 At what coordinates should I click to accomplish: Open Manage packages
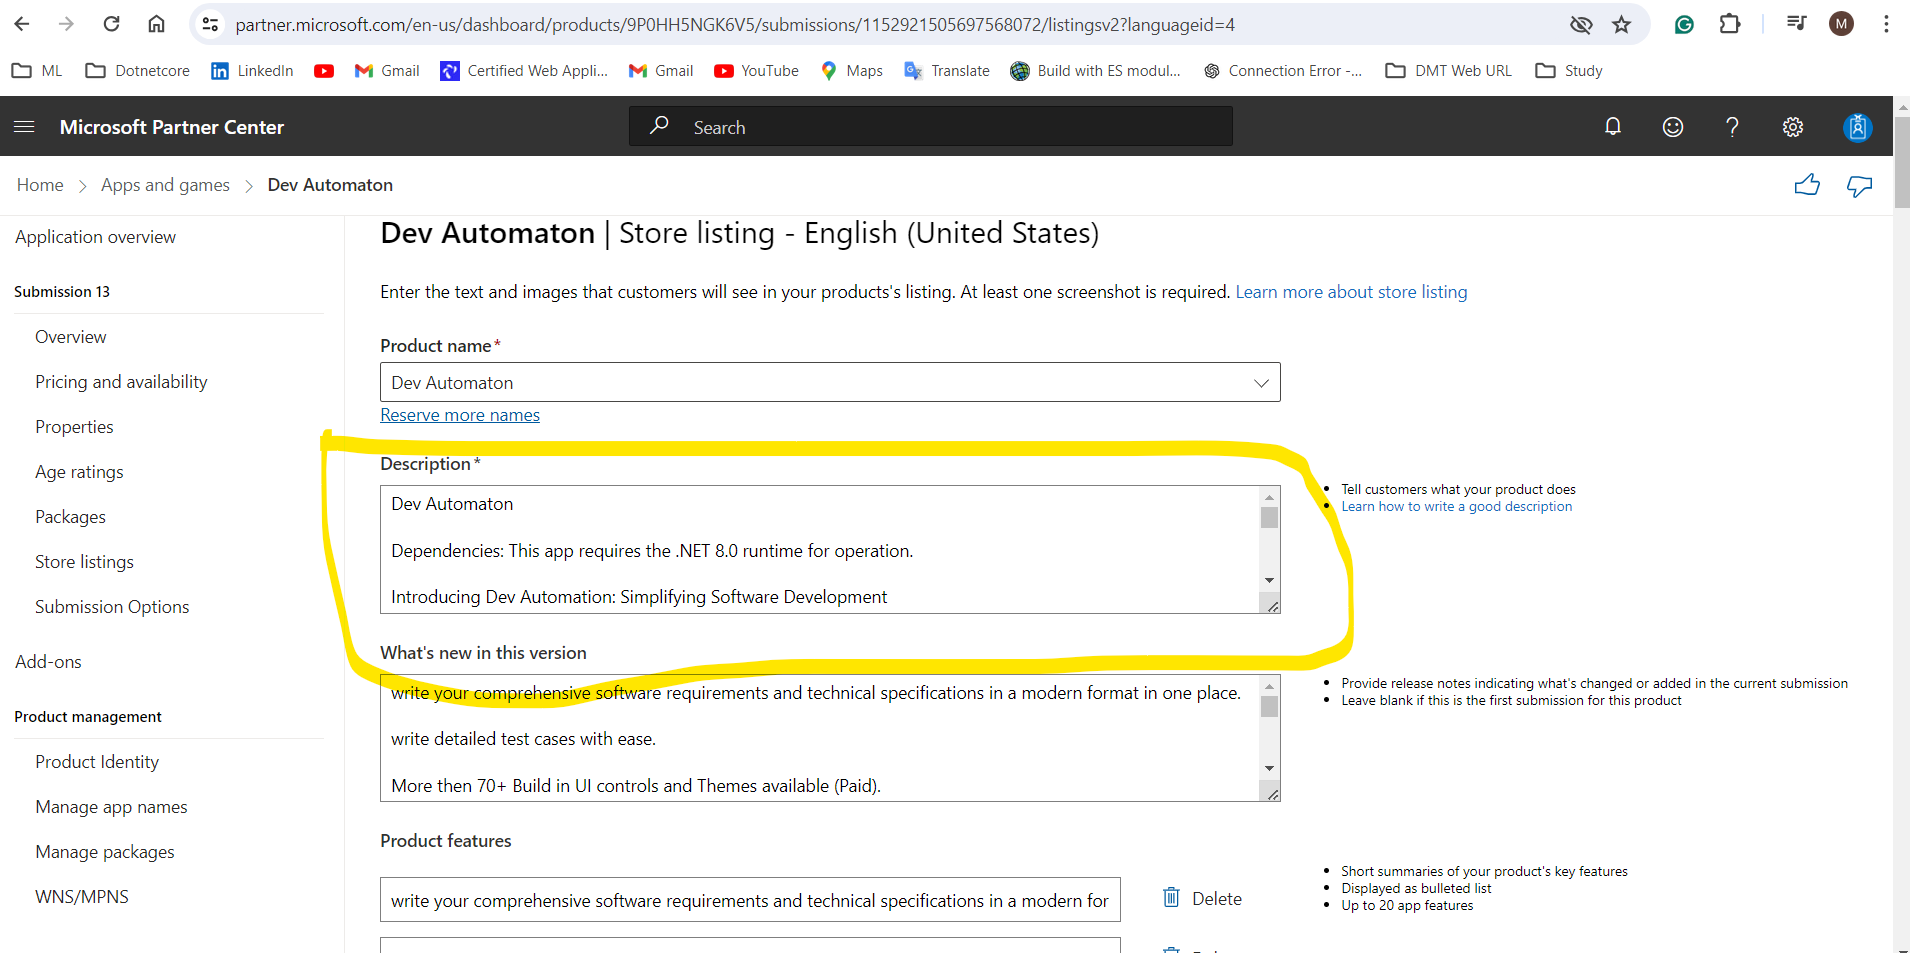click(105, 852)
